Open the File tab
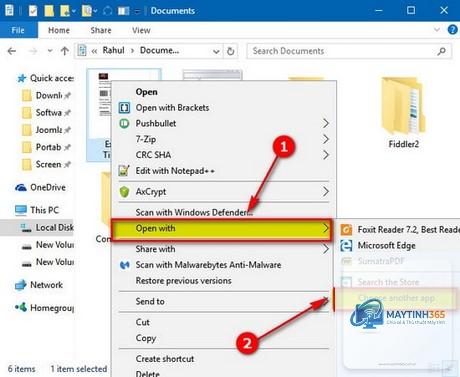 click(18, 30)
